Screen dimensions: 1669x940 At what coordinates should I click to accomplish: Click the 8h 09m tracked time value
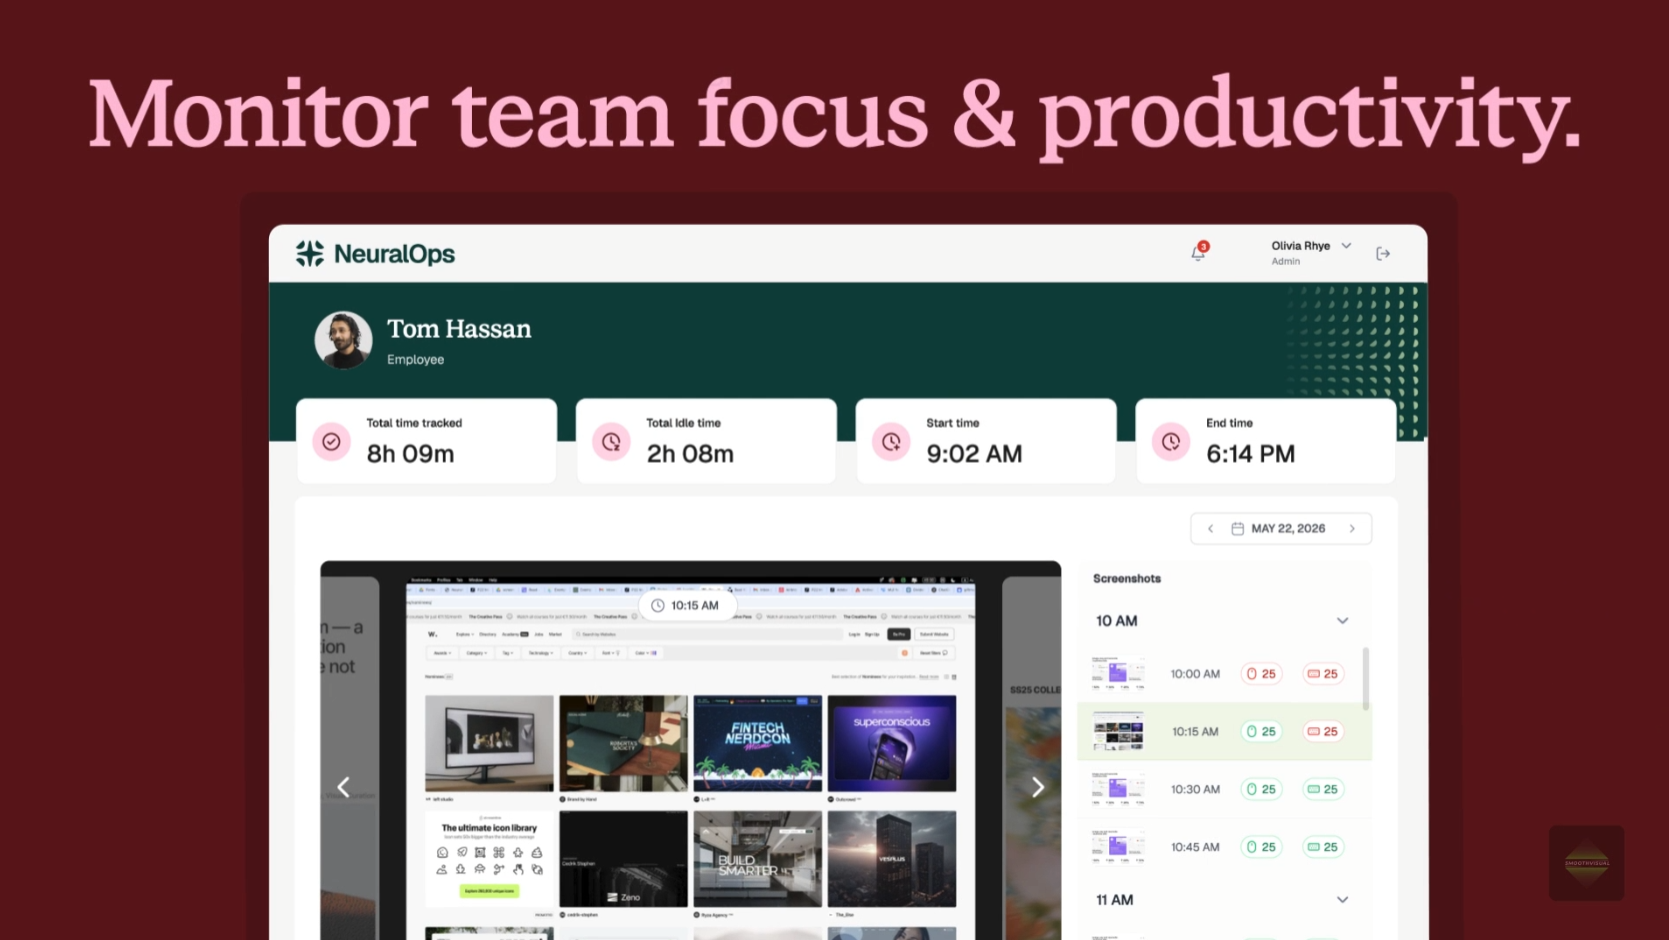410,454
